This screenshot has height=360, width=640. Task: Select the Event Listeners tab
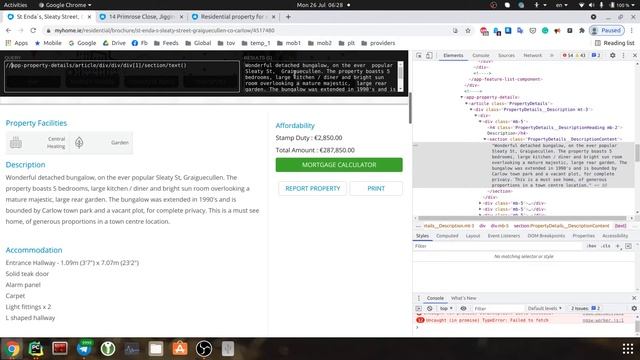point(504,236)
